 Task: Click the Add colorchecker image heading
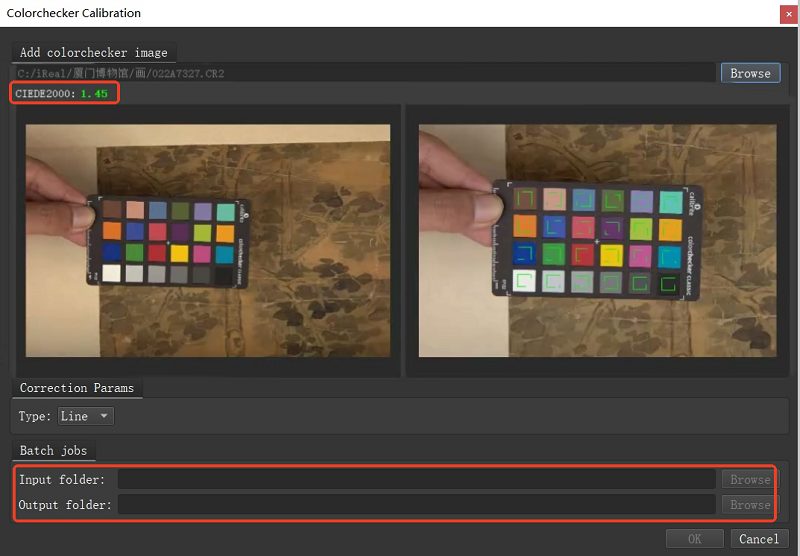[x=94, y=53]
